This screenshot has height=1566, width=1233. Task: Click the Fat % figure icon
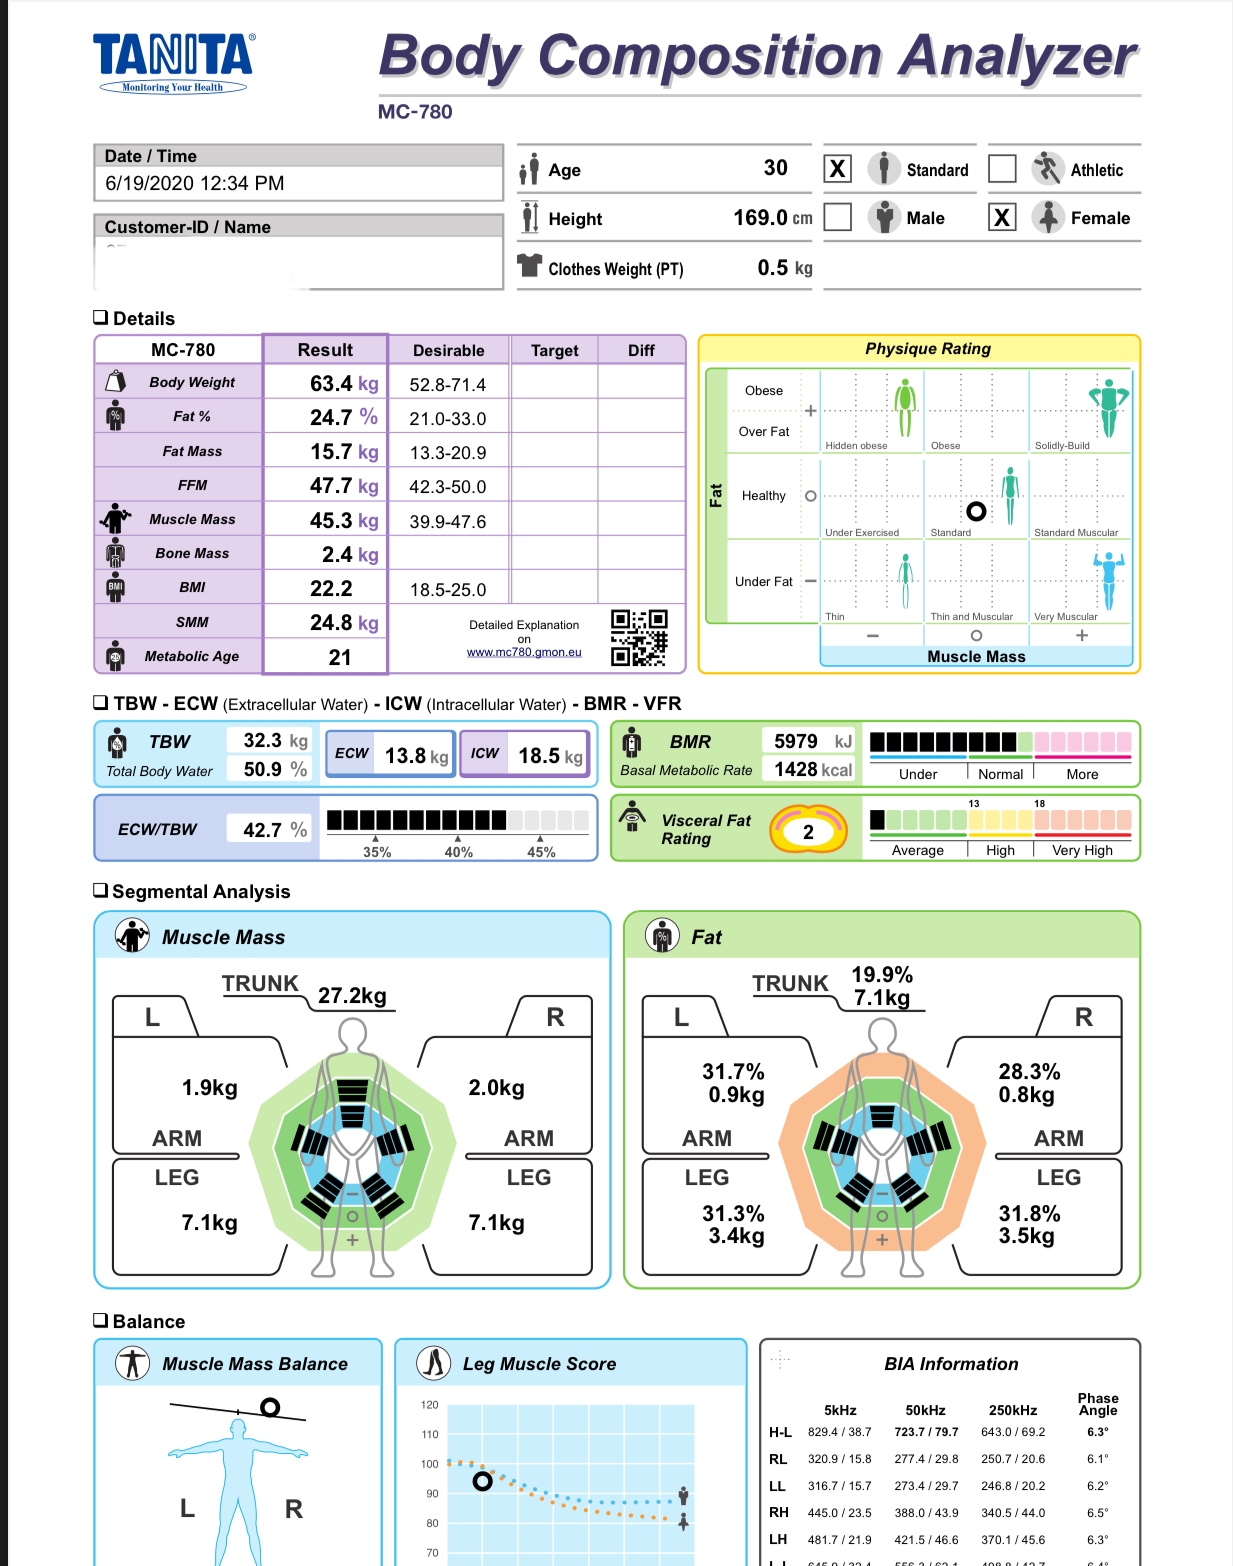[116, 415]
